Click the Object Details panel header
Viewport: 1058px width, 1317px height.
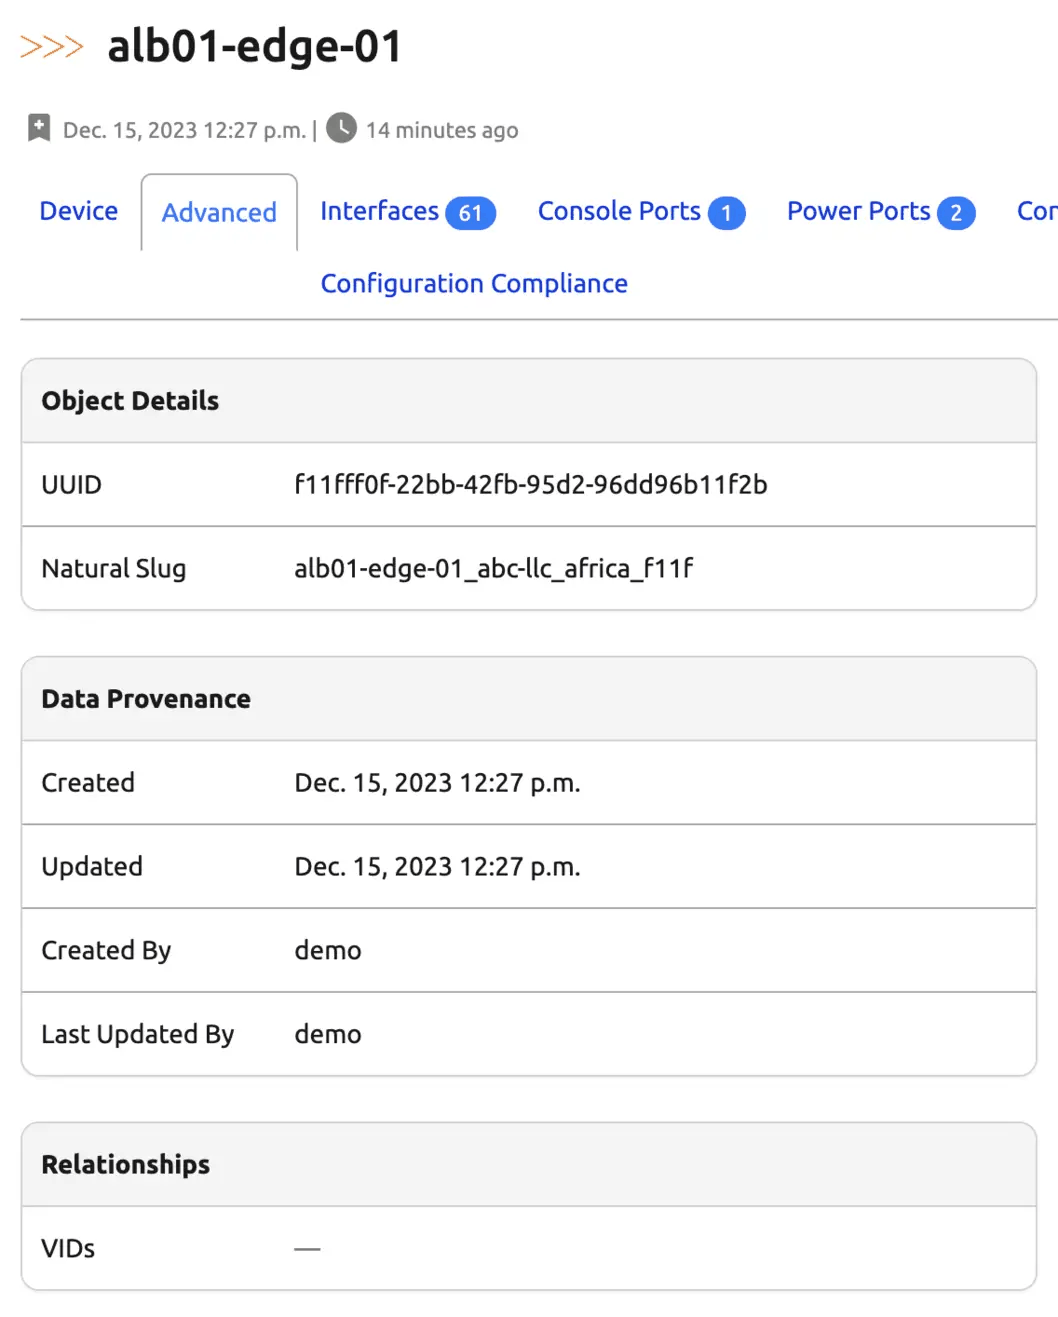coord(130,401)
